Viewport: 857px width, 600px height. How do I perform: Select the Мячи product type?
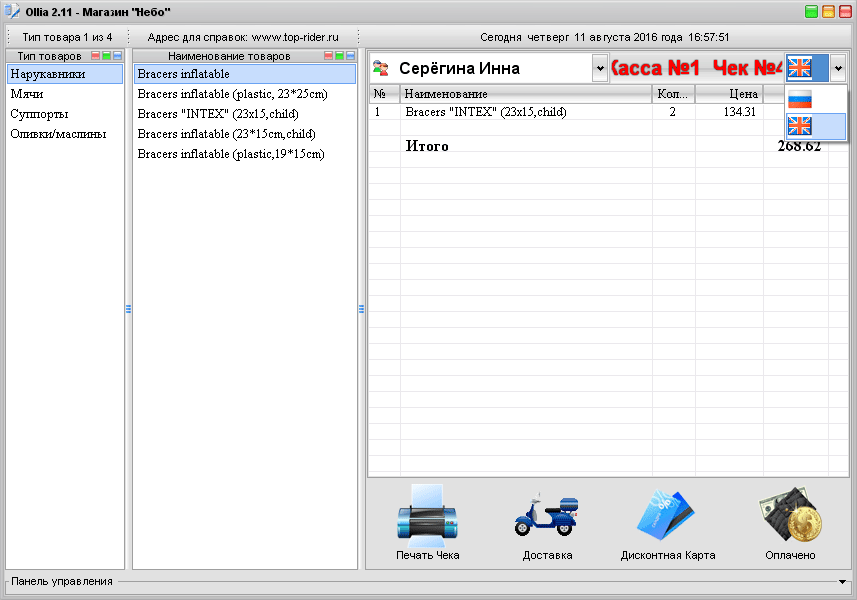tap(65, 94)
